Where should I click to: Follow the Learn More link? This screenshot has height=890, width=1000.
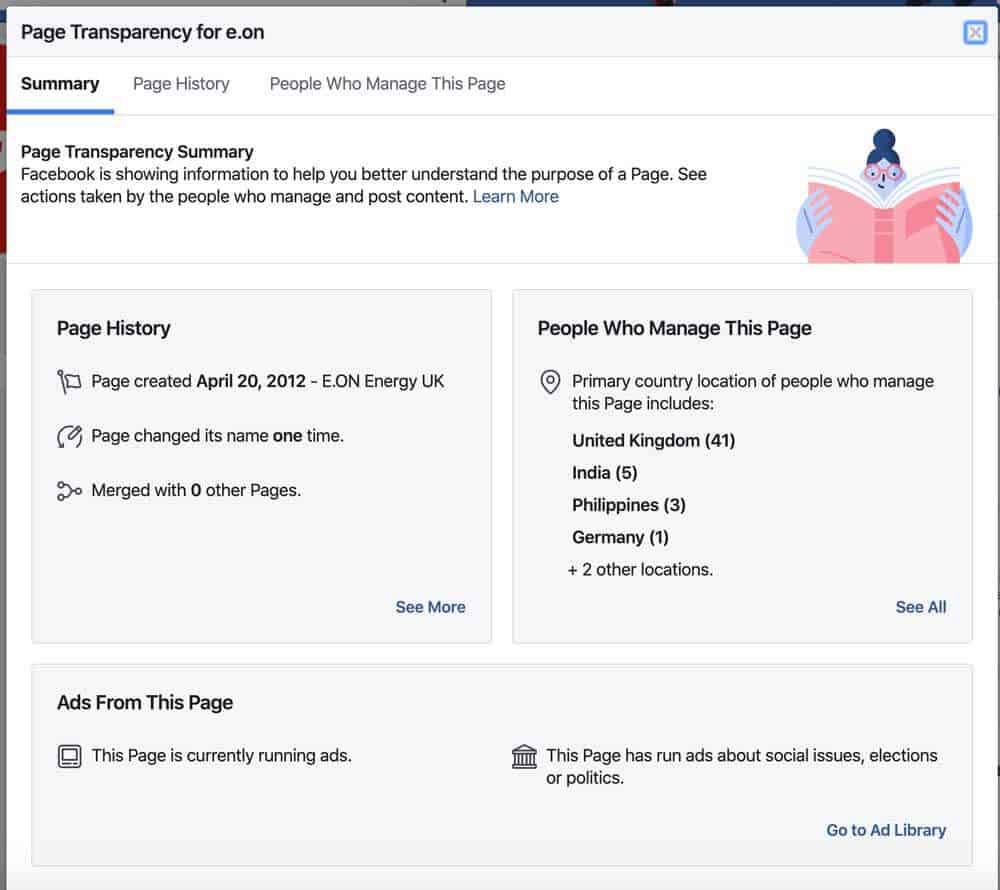pos(515,196)
